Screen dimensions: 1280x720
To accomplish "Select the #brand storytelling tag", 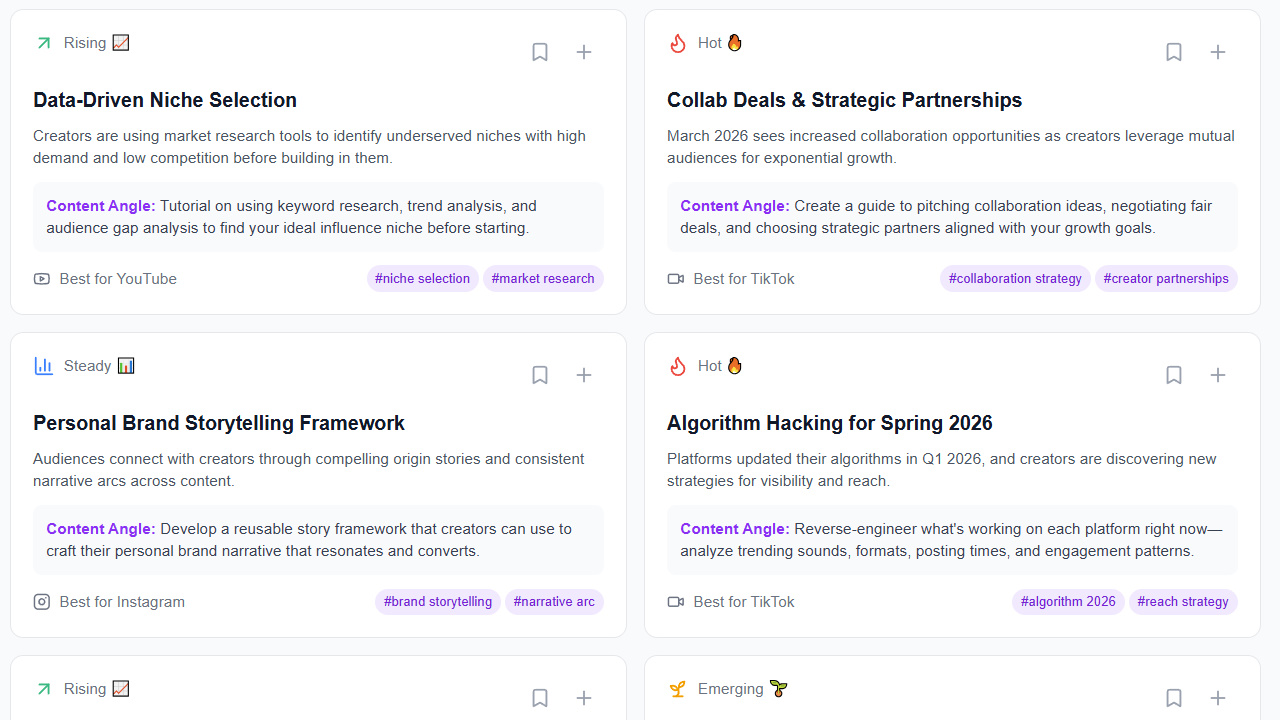I will 438,602.
